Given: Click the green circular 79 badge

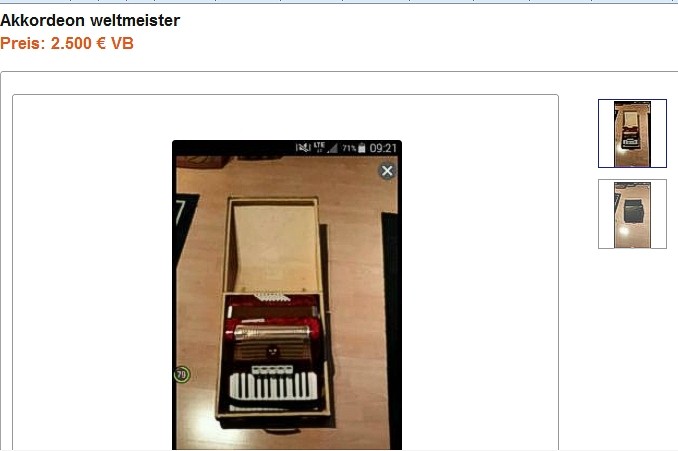Looking at the screenshot, I should tap(182, 374).
